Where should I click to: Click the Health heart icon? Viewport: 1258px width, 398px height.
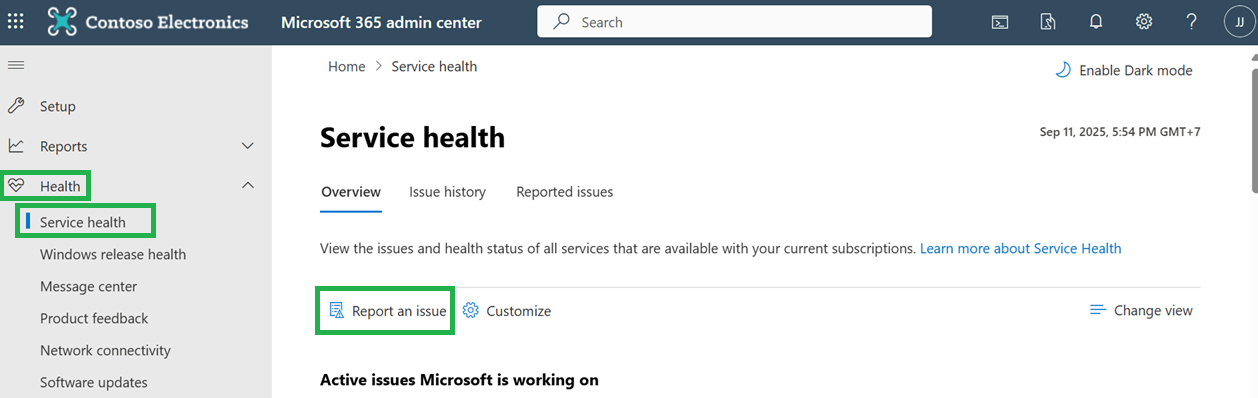coord(16,186)
